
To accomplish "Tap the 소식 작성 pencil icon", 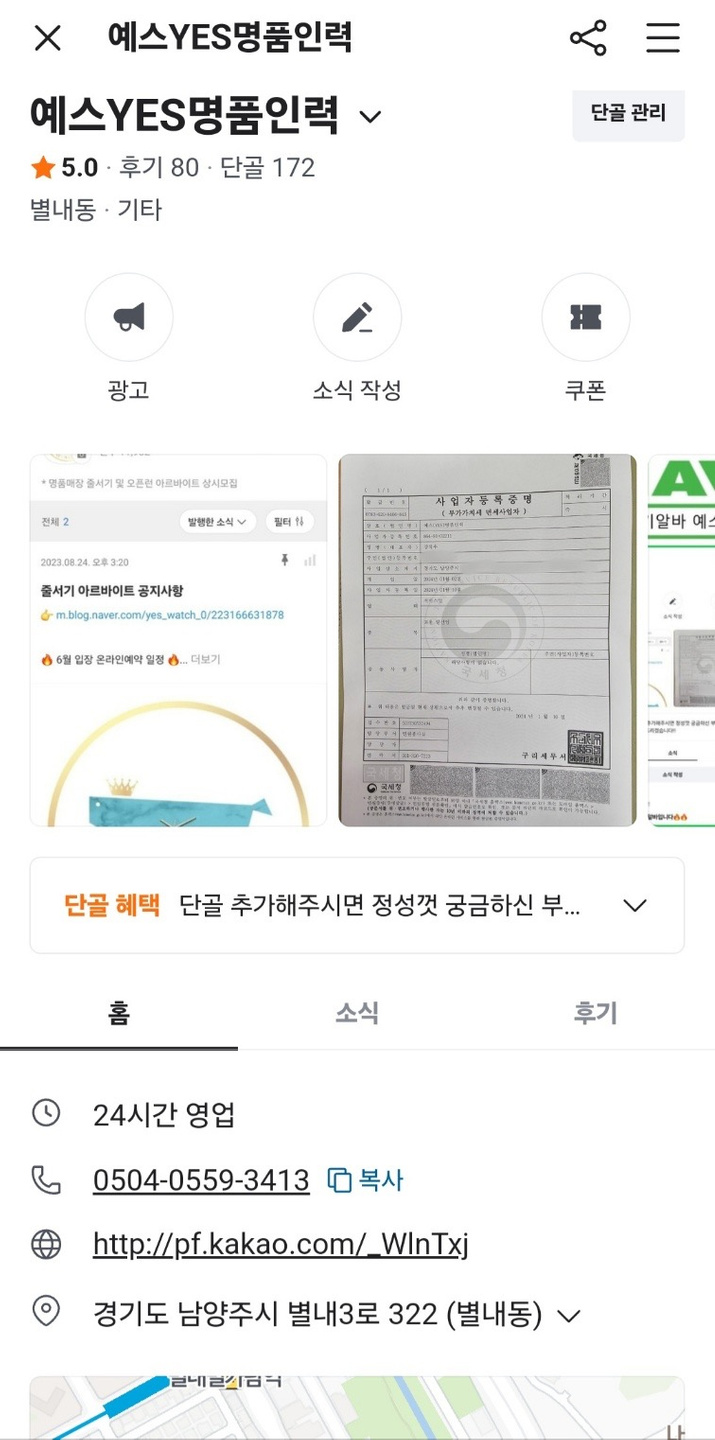I will (357, 317).
